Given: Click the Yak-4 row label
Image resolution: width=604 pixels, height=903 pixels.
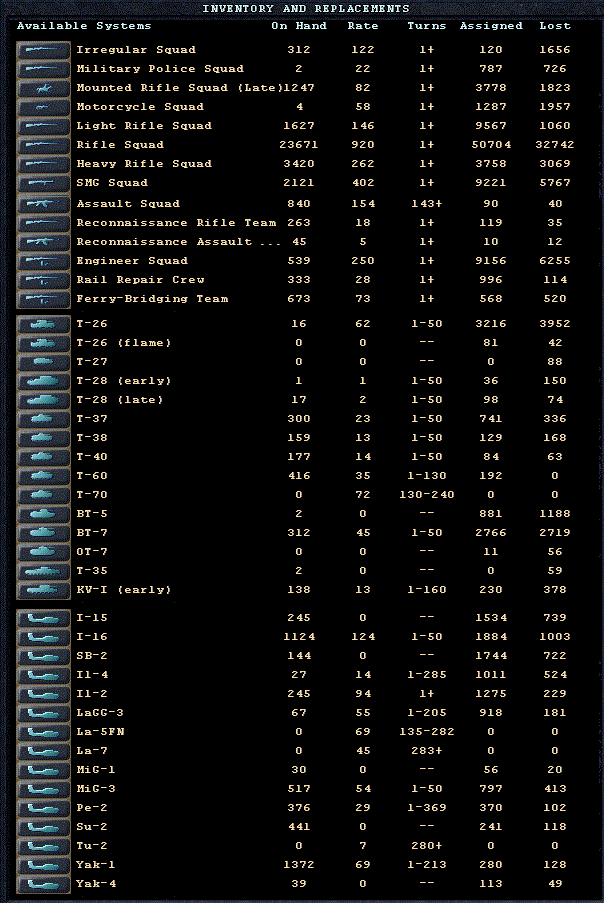Looking at the screenshot, I should tap(96, 883).
